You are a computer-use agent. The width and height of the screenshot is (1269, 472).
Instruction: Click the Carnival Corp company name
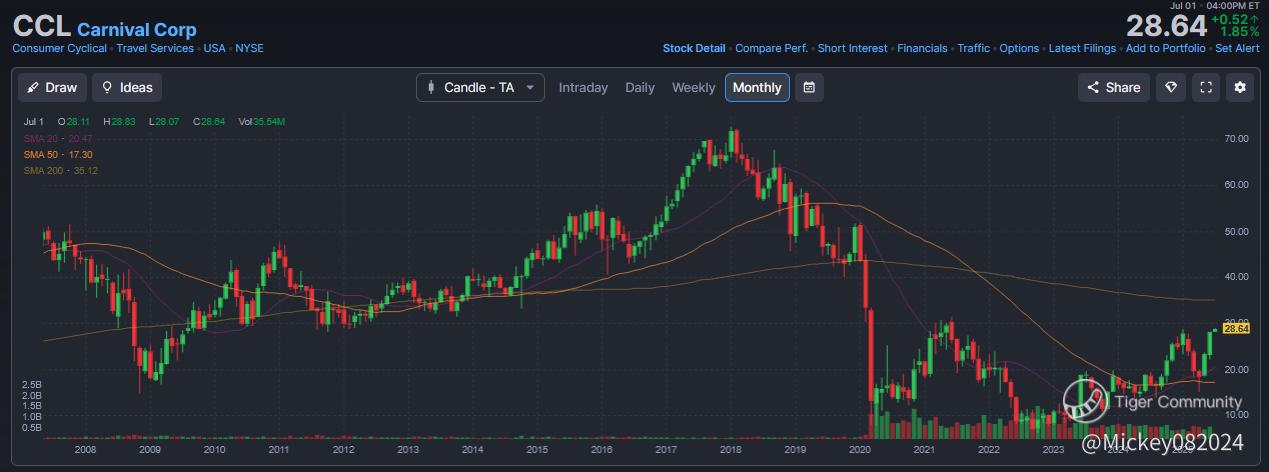point(137,30)
